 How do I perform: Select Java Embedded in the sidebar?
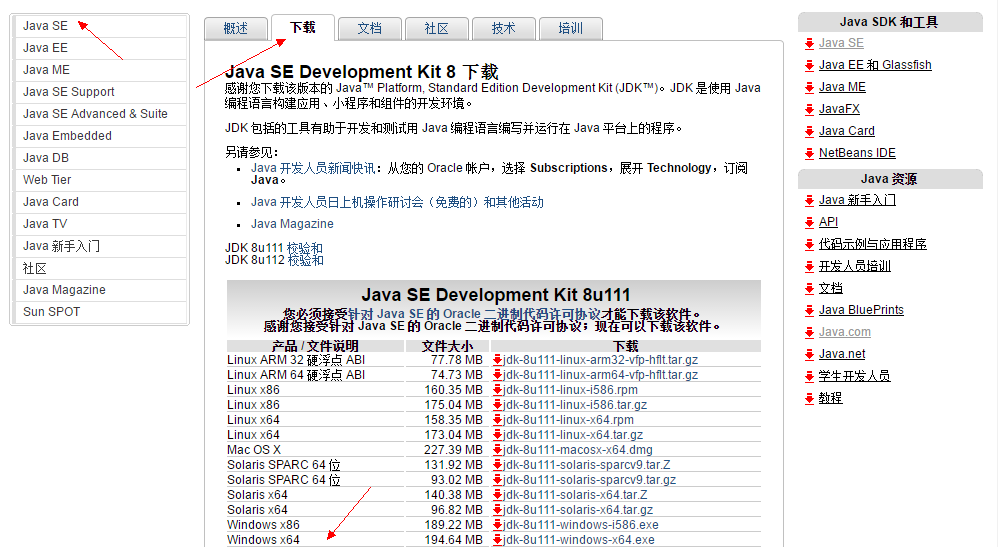click(x=101, y=136)
